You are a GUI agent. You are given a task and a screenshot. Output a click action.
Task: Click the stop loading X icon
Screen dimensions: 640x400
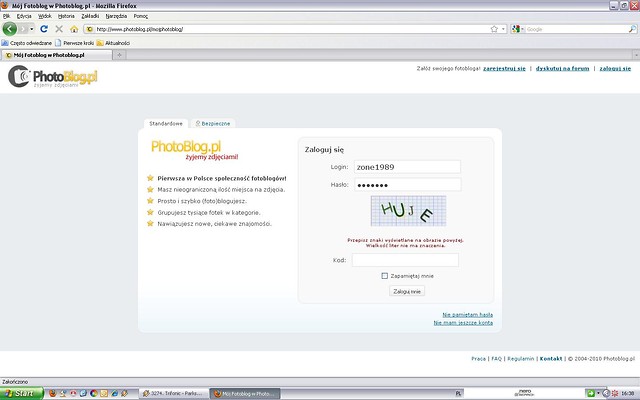coord(59,29)
